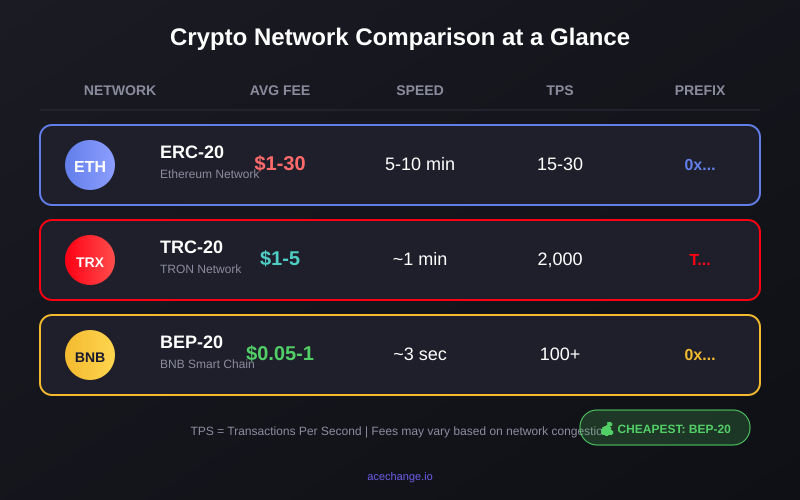This screenshot has width=800, height=500.
Task: Click the PREFIX column header
Action: pyautogui.click(x=700, y=90)
